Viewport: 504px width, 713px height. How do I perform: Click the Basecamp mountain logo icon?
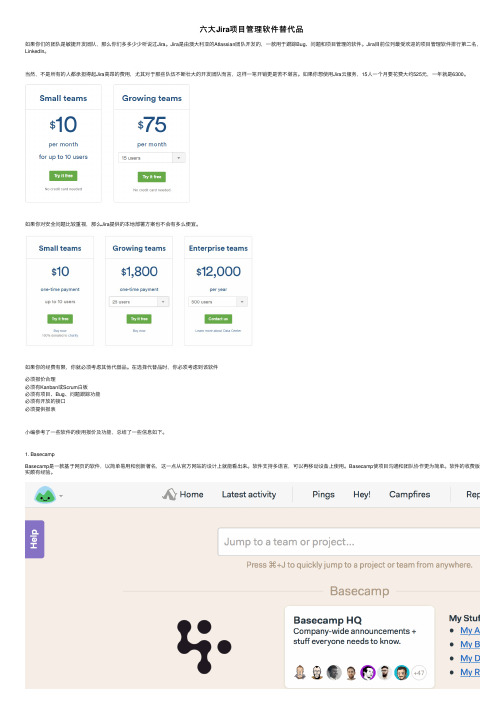(45, 495)
